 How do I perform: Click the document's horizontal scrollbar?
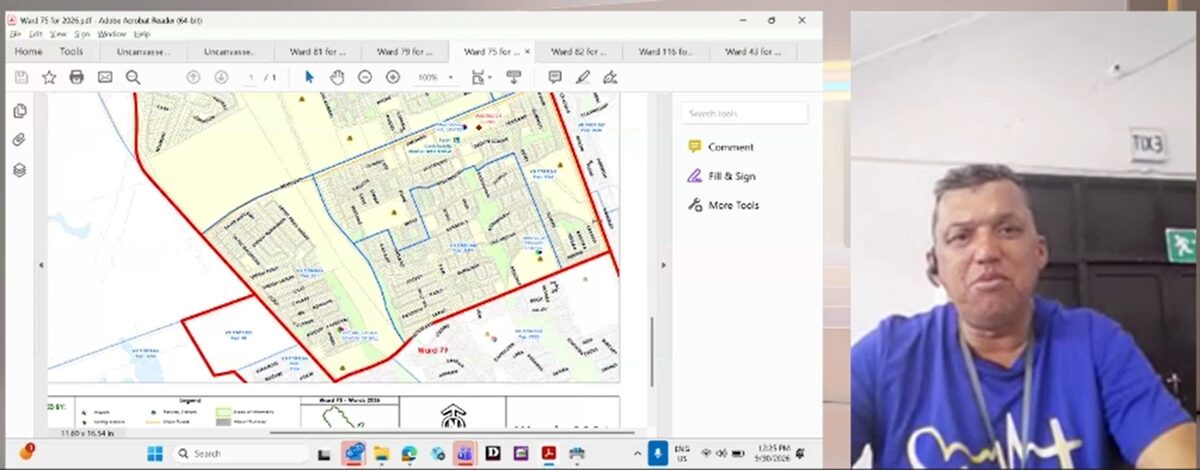(x=450, y=432)
